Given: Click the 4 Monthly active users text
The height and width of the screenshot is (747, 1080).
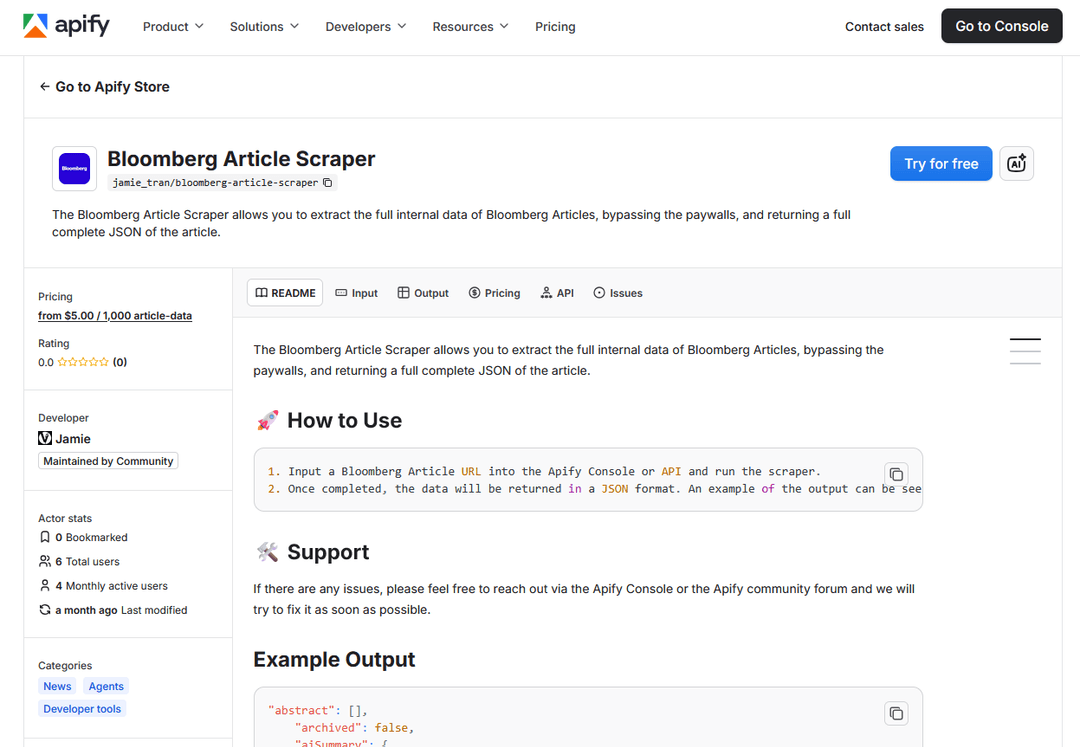Looking at the screenshot, I should tap(112, 586).
